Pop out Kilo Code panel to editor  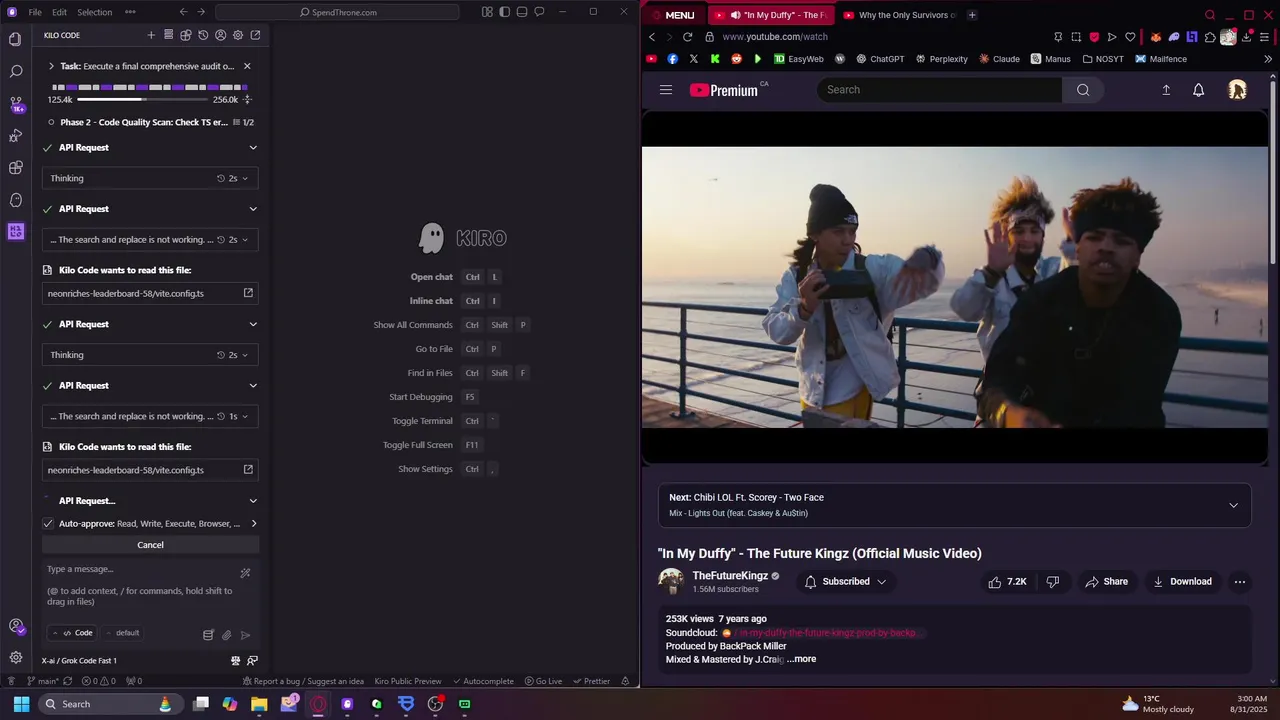tap(255, 35)
